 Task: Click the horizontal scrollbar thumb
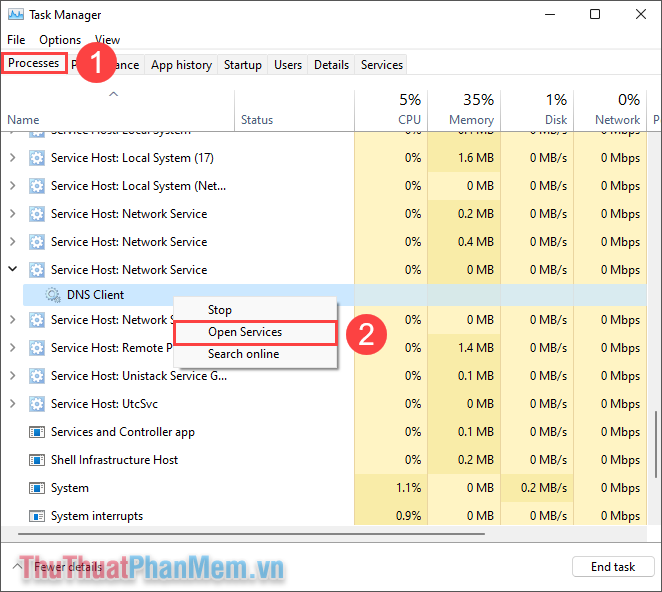click(251, 534)
